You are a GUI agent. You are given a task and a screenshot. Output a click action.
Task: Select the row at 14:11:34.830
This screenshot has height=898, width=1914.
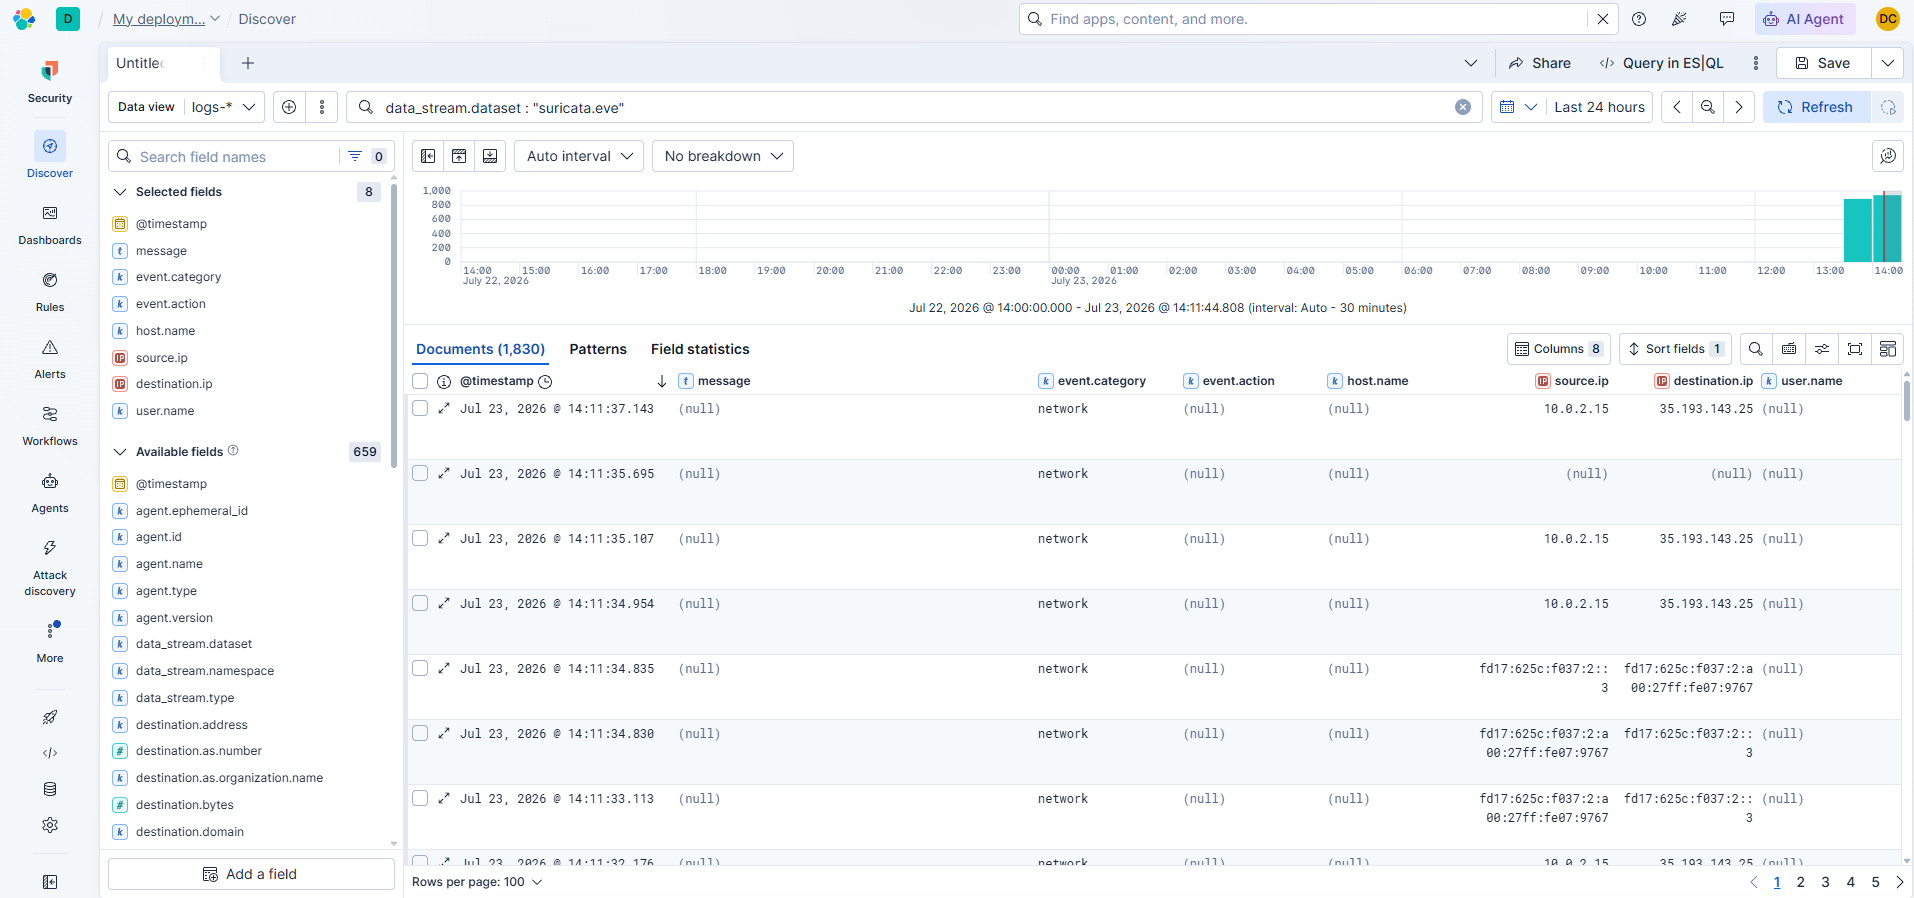click(x=420, y=733)
